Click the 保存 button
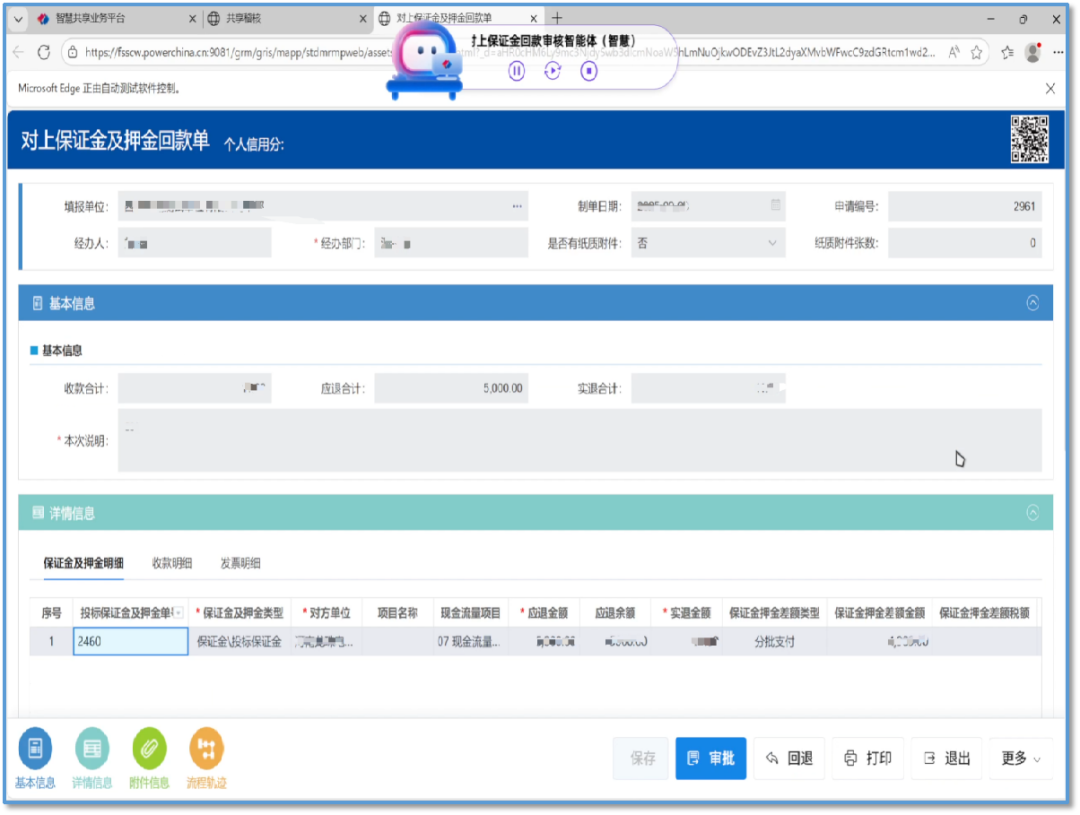The width and height of the screenshot is (1080, 815). [641, 759]
